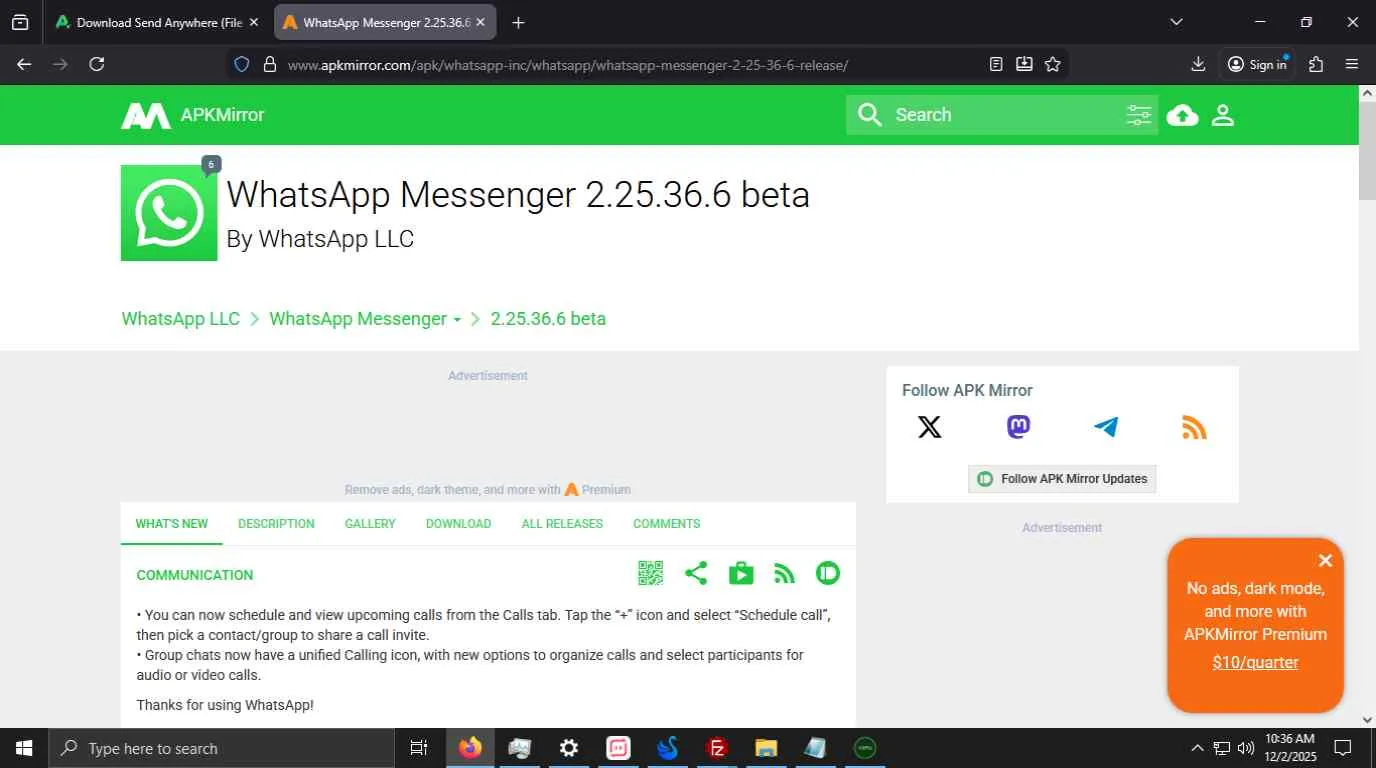1376x768 pixels.
Task: Generate QR code for this APK page
Action: click(x=650, y=573)
